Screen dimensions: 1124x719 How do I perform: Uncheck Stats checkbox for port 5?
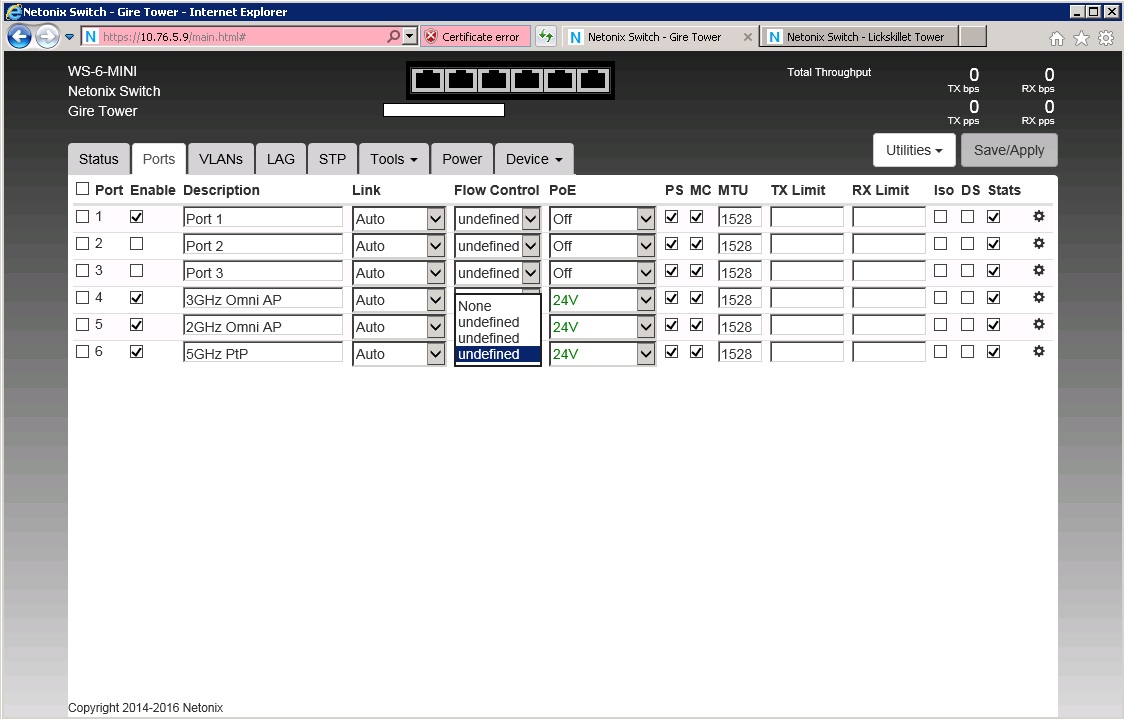click(x=993, y=324)
